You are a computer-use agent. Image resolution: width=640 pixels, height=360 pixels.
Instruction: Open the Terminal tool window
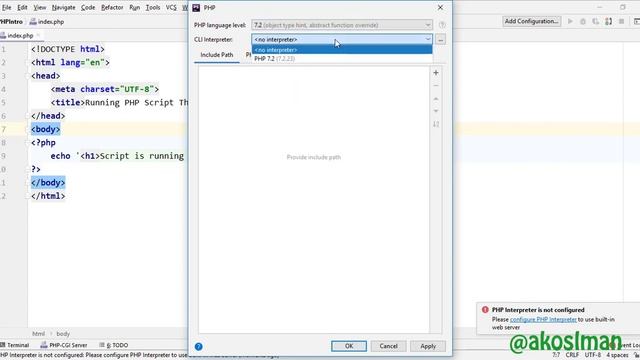[x=15, y=345]
